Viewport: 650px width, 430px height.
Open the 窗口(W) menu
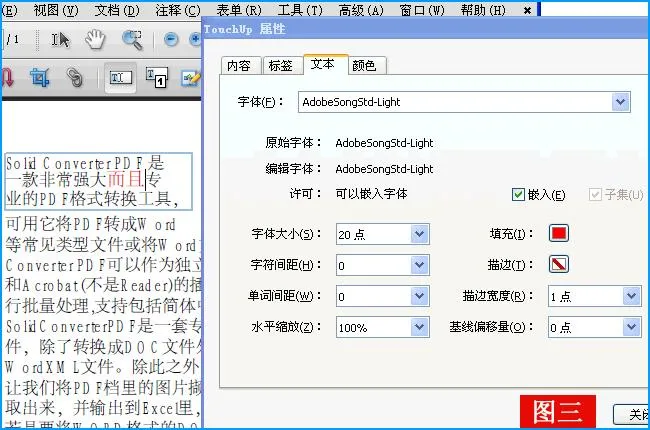coord(422,10)
